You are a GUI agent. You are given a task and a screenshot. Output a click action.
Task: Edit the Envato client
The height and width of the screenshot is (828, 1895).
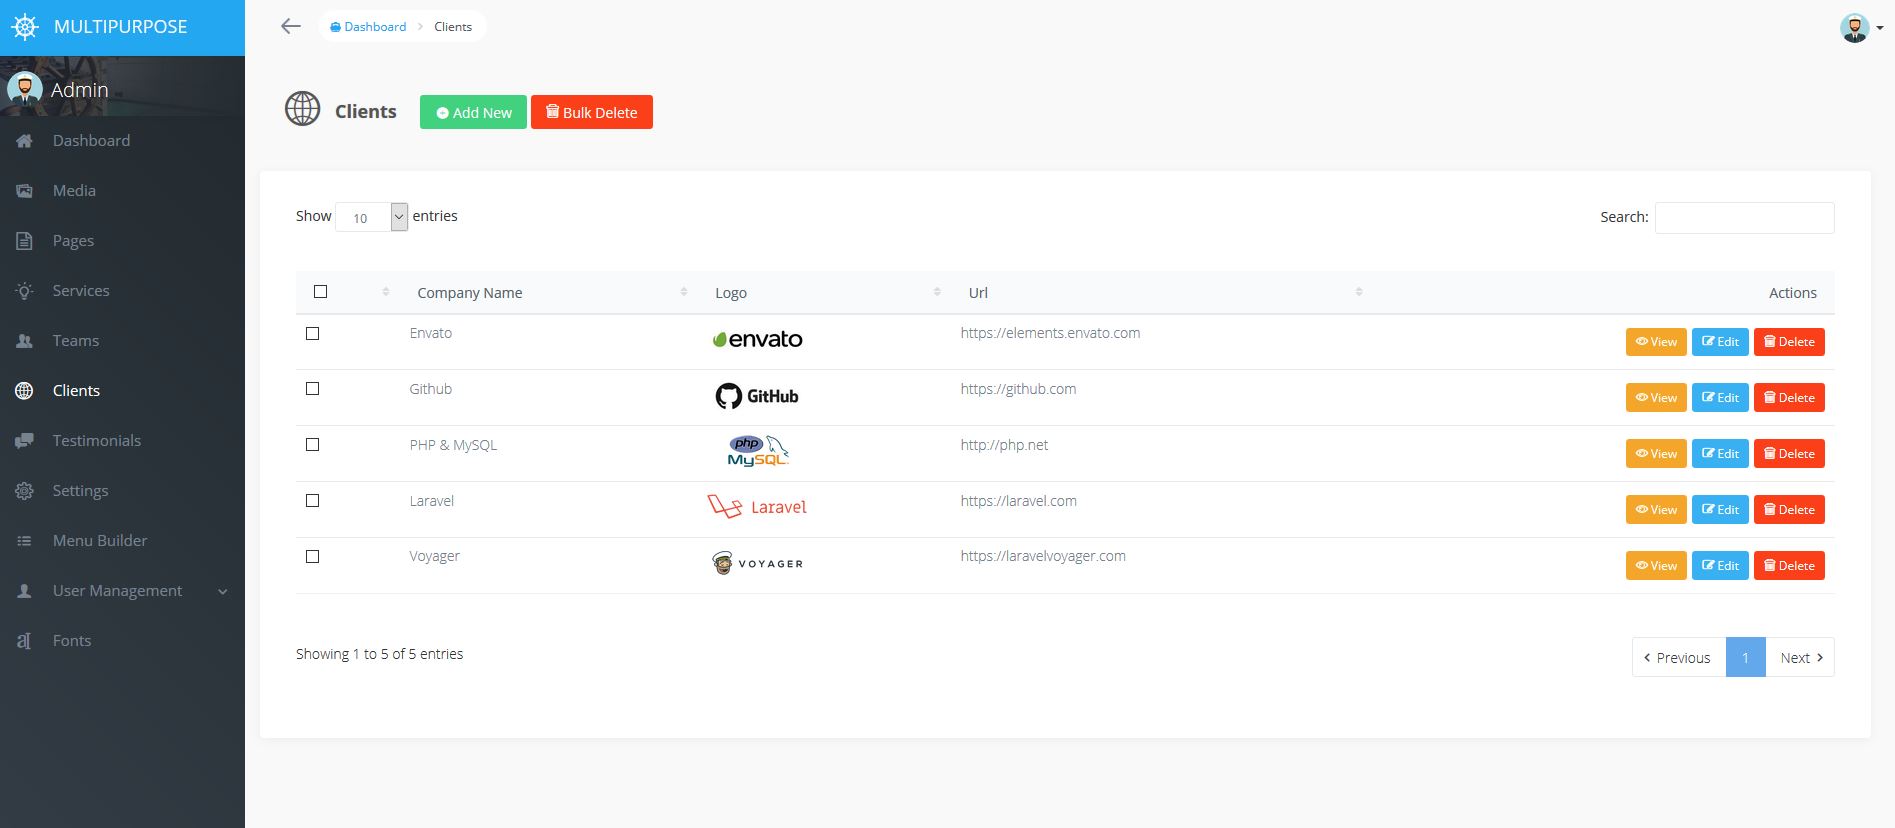1720,342
